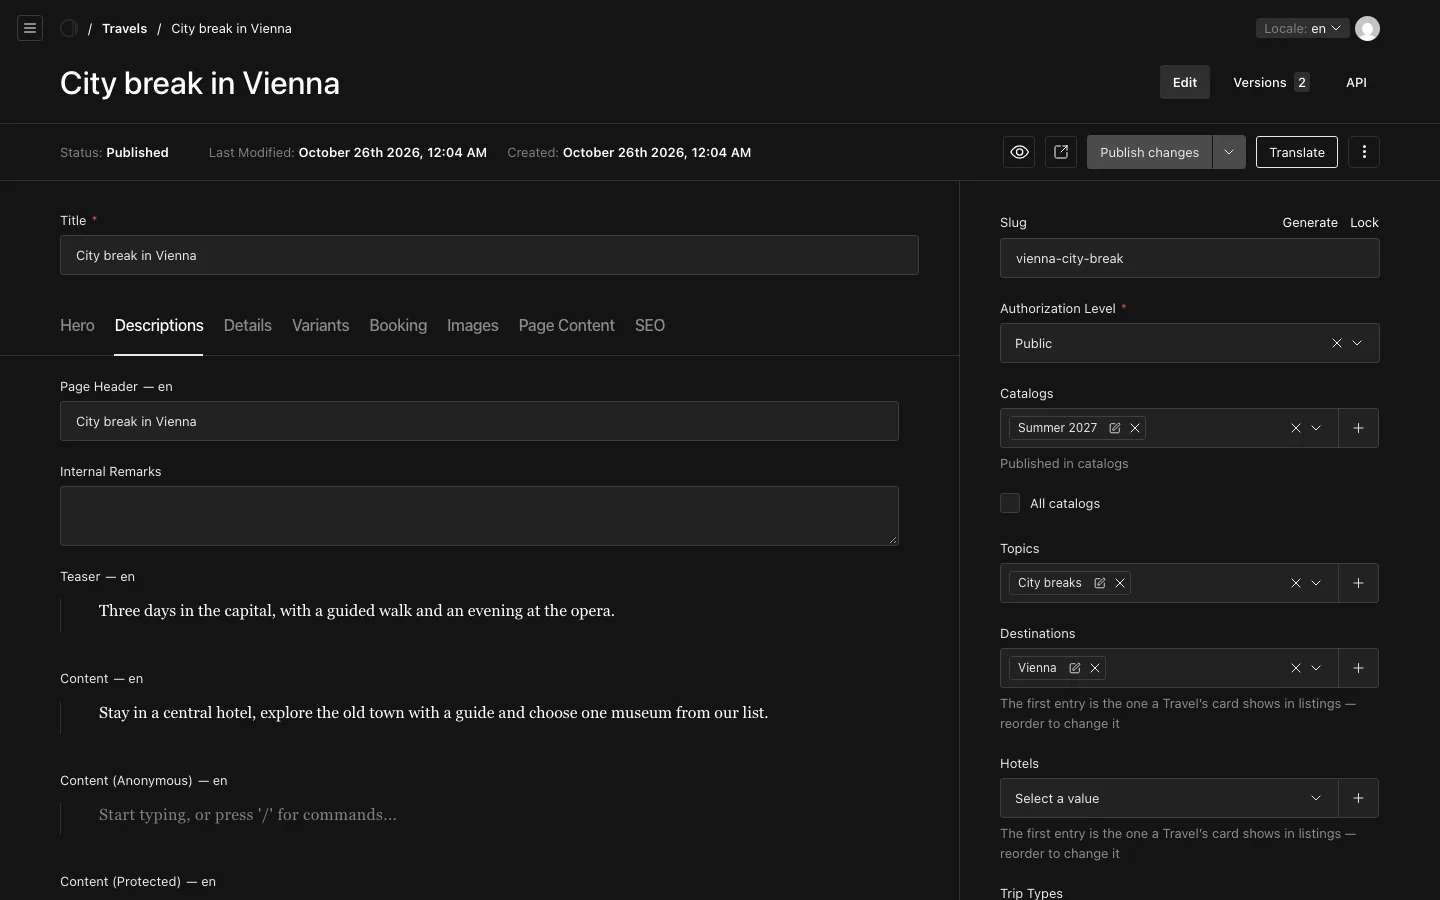
Task: Open the three-dot more actions menu
Action: pyautogui.click(x=1364, y=152)
